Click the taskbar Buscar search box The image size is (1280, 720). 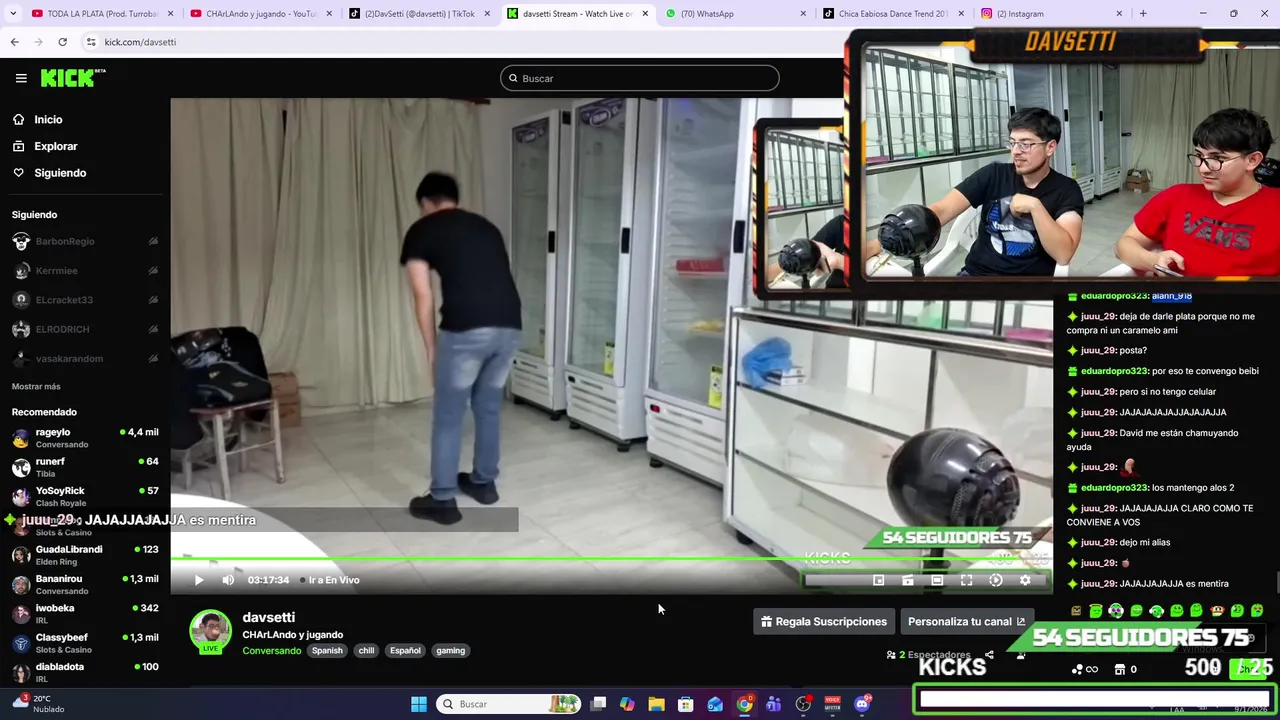(x=509, y=704)
